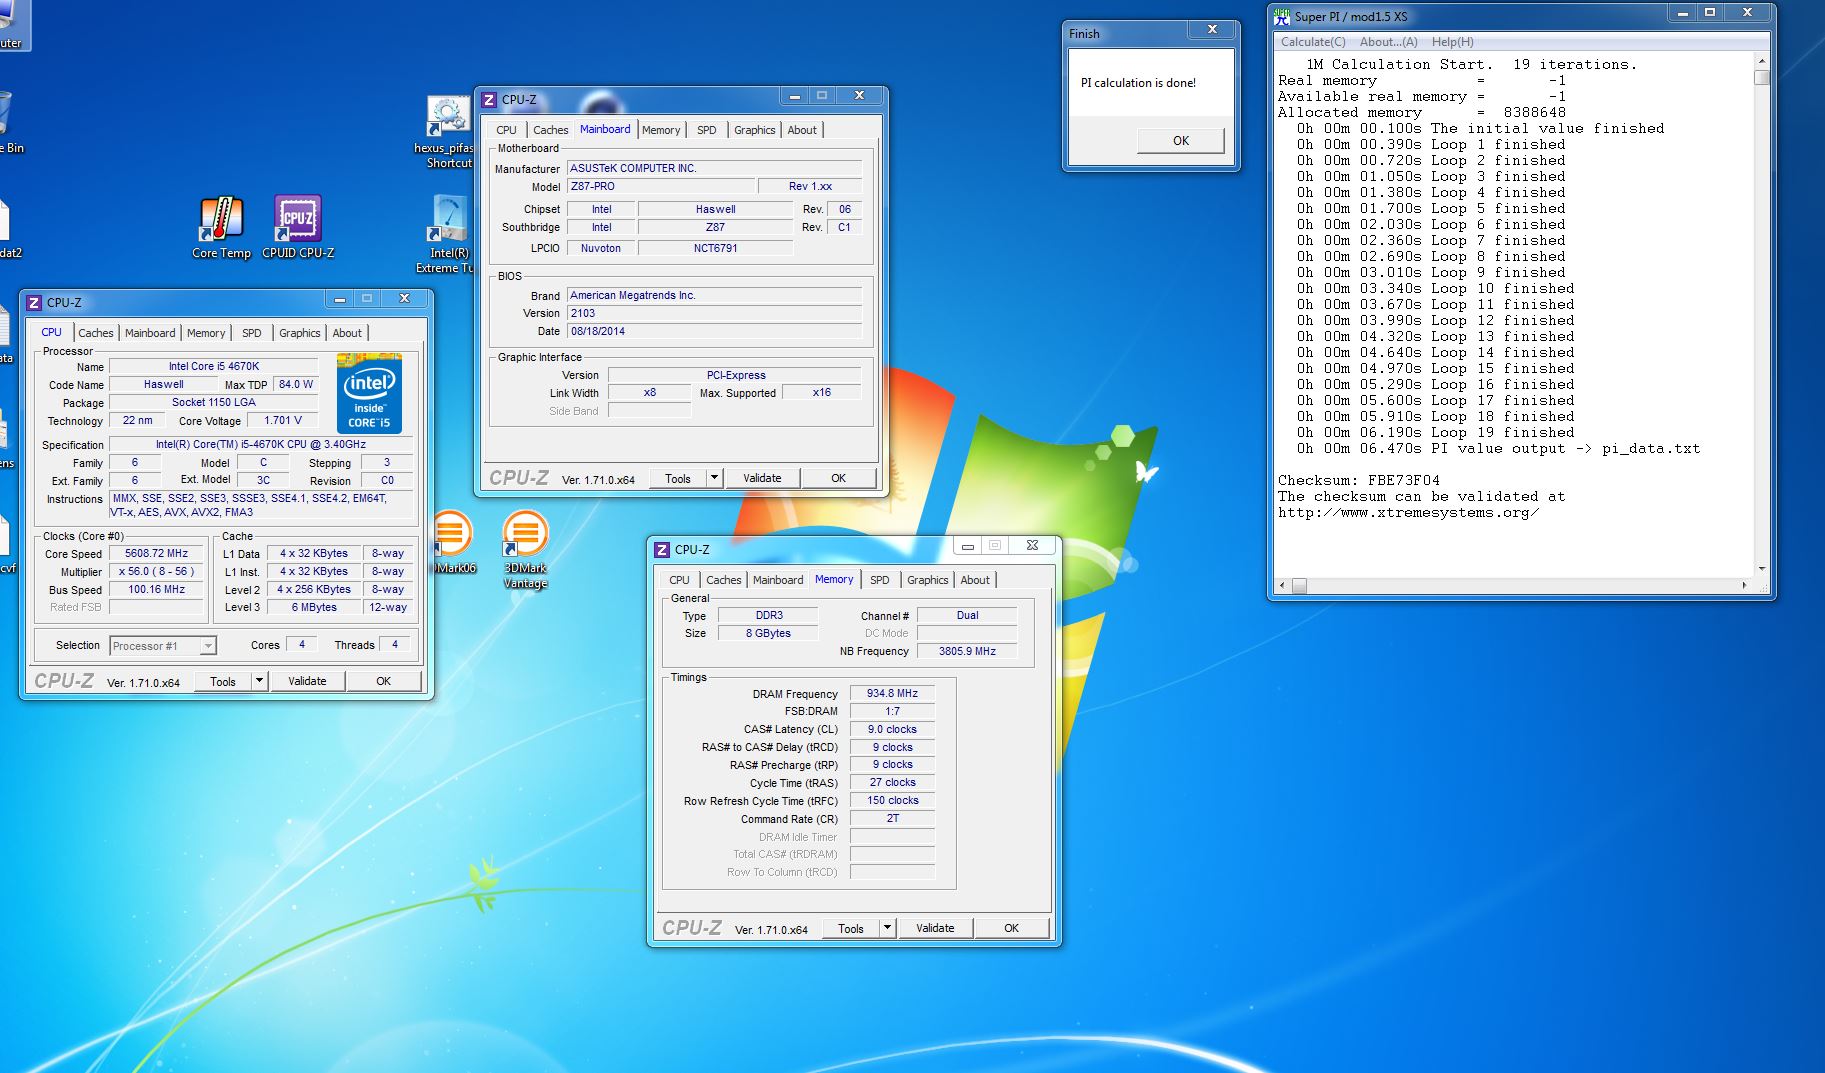Click the NB Frequency value 3805.9 MHz
Screen dimensions: 1825x1073
pyautogui.click(x=967, y=651)
